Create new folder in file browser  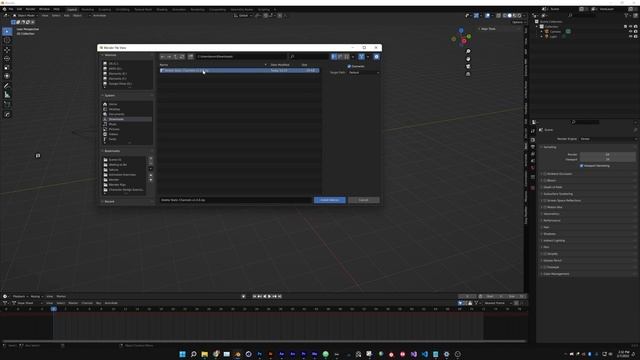pos(191,57)
